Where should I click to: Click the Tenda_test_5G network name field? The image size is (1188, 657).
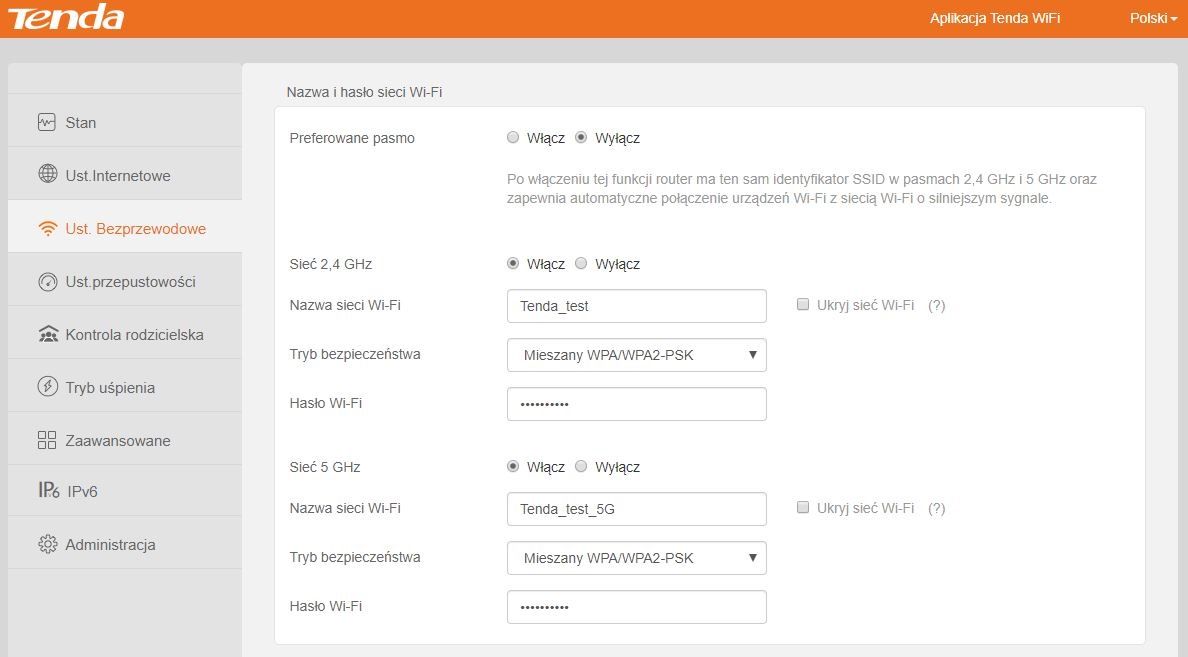[x=636, y=508]
